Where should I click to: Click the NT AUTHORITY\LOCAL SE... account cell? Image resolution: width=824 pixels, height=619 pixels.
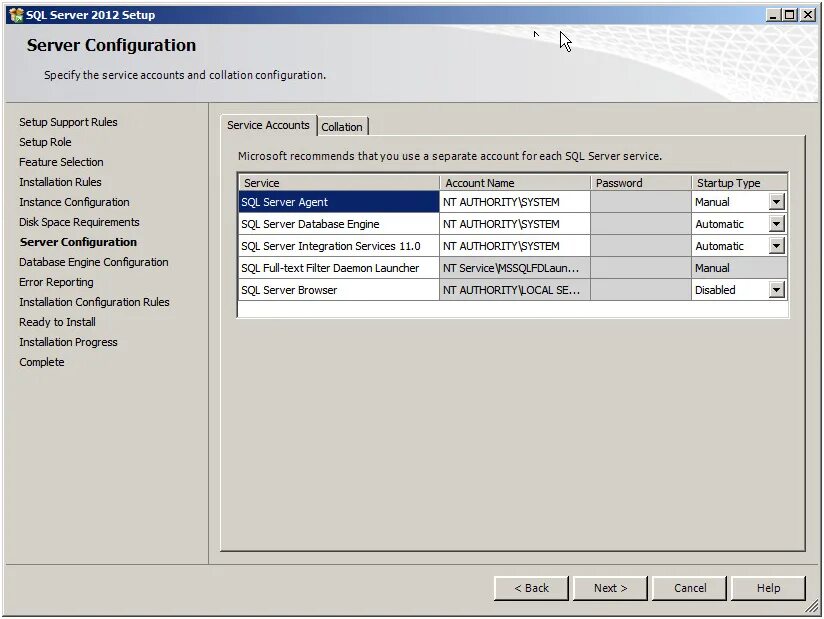point(514,290)
